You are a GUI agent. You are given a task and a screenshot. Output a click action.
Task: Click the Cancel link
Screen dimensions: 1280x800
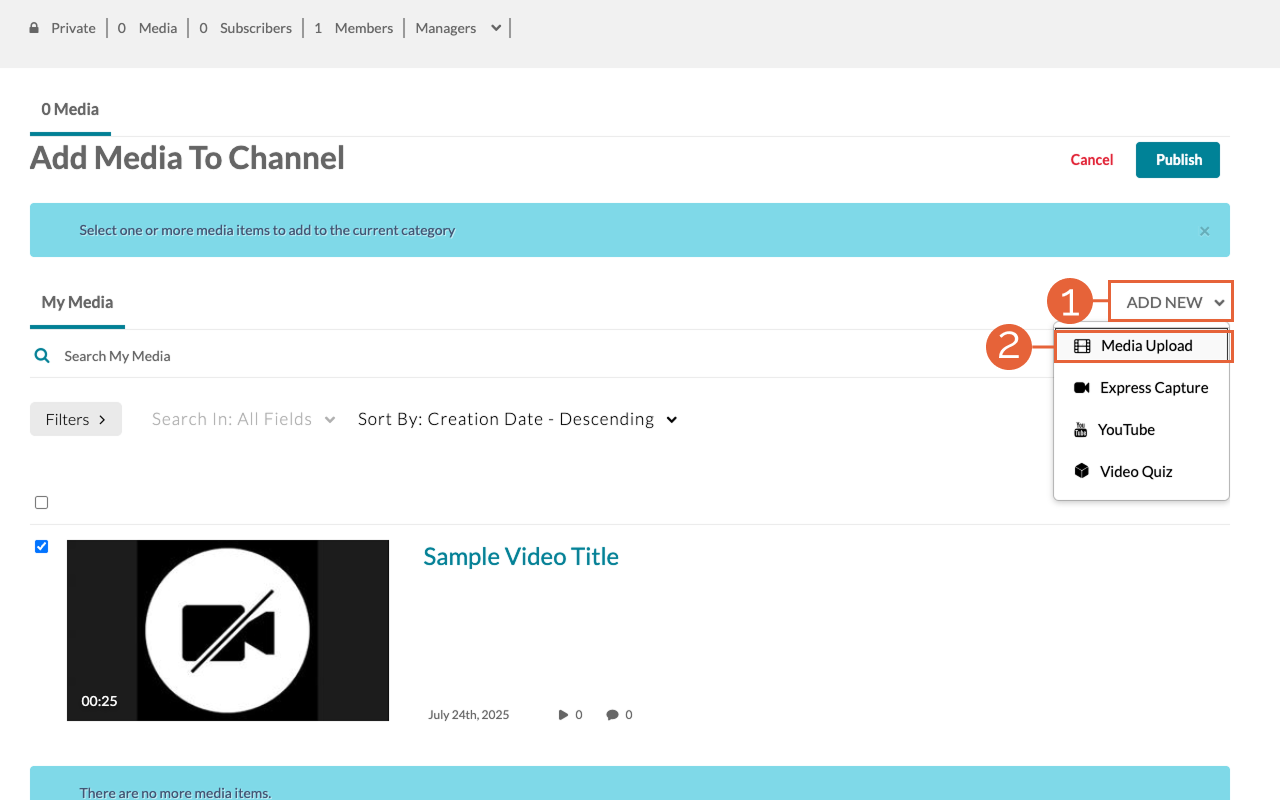(1091, 159)
